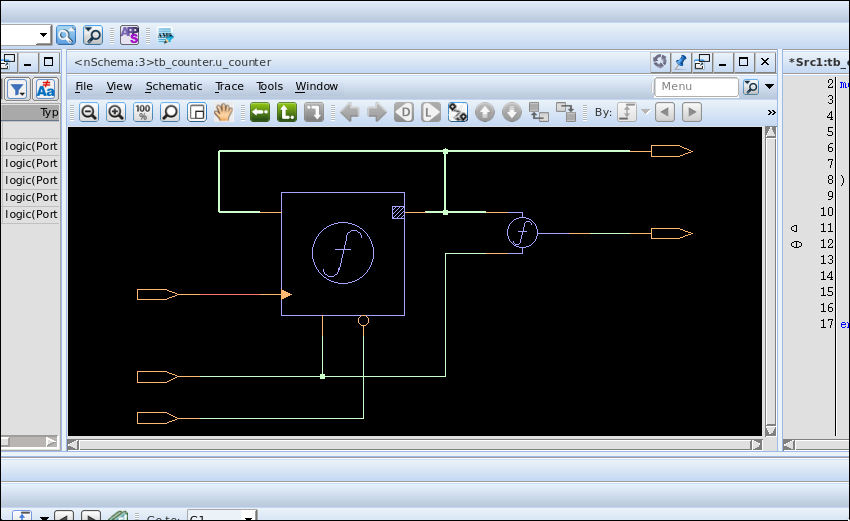The height and width of the screenshot is (521, 850).
Task: Click the gray circular up arrow icon
Action: pos(485,113)
